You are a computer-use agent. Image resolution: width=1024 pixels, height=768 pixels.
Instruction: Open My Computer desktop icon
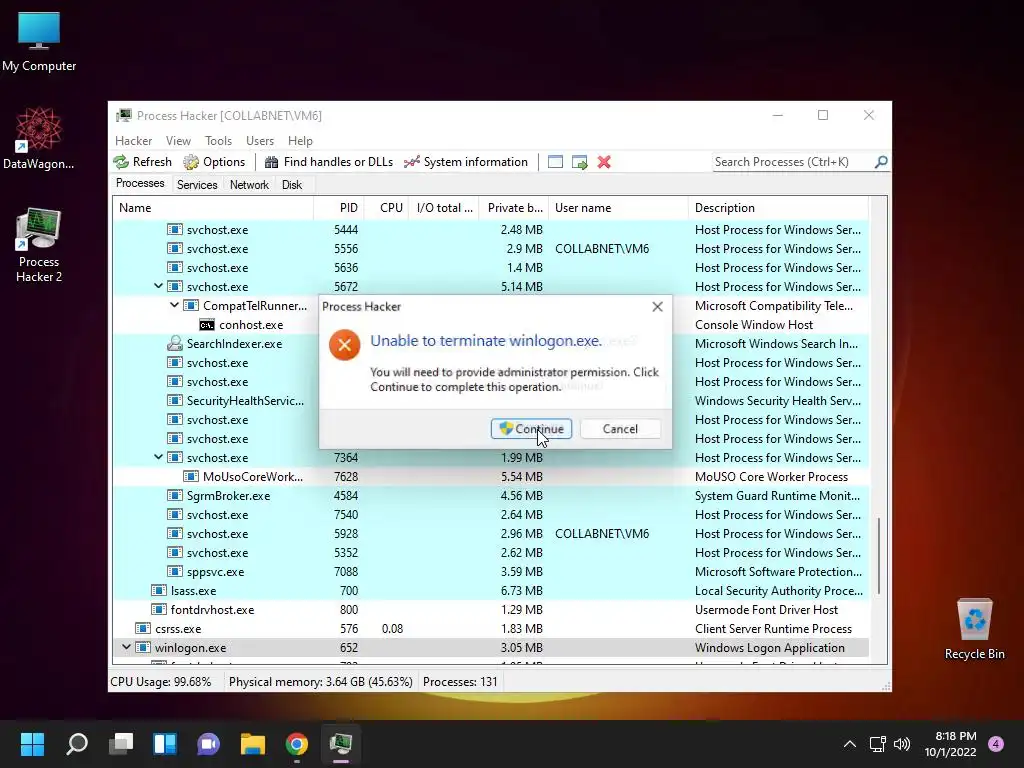click(39, 42)
